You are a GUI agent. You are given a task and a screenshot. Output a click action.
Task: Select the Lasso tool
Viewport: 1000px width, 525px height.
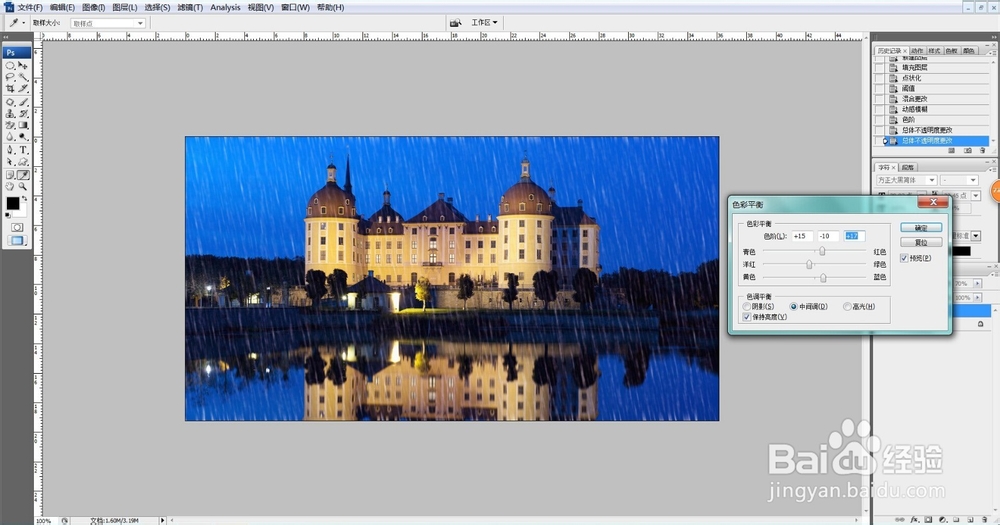pyautogui.click(x=10, y=77)
